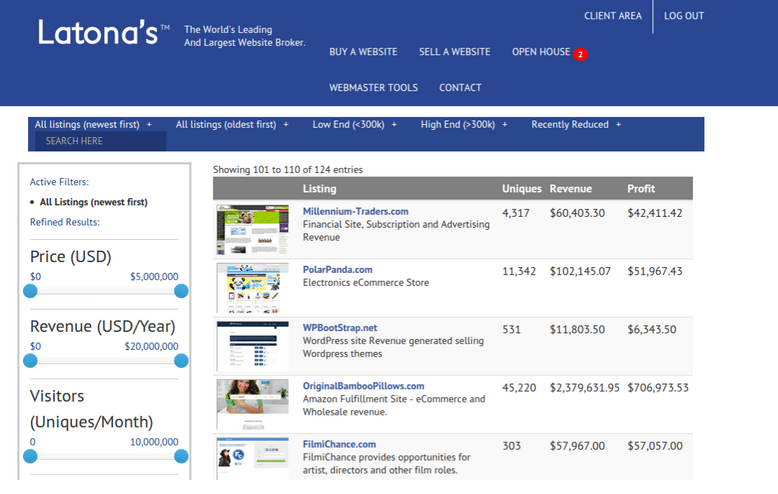Click profit value $706,973.53

pyautogui.click(x=658, y=388)
